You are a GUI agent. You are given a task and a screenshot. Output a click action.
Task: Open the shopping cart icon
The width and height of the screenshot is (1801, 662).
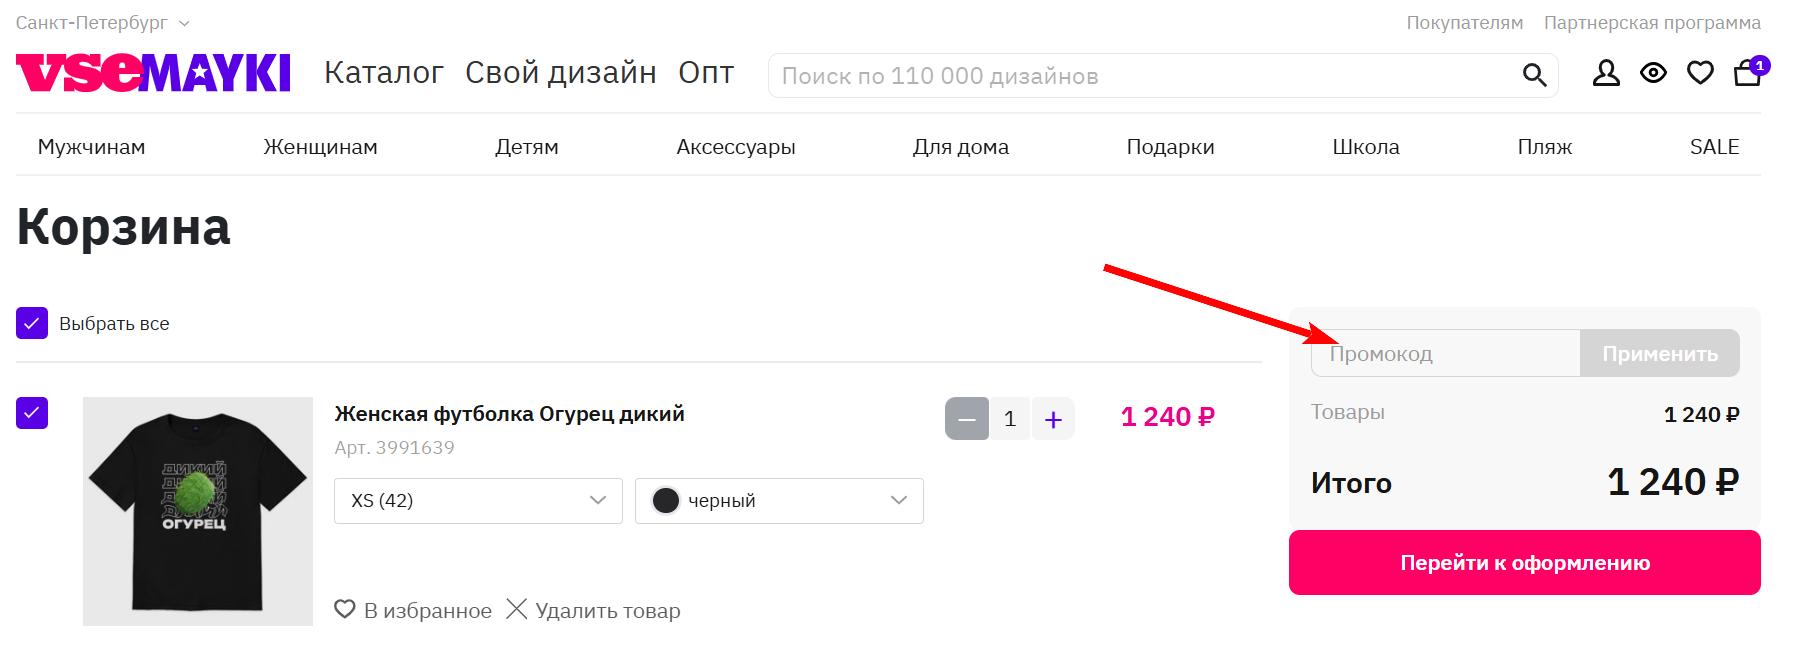pyautogui.click(x=1748, y=74)
